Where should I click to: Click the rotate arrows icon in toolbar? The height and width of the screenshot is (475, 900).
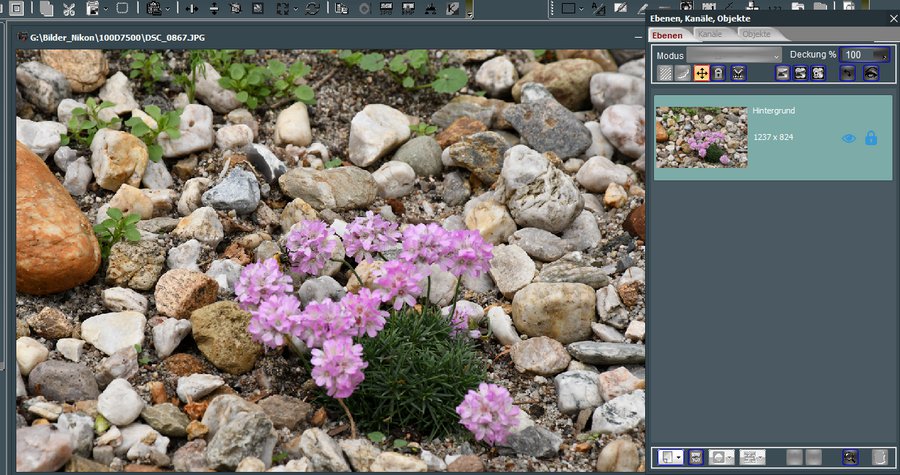[312, 9]
